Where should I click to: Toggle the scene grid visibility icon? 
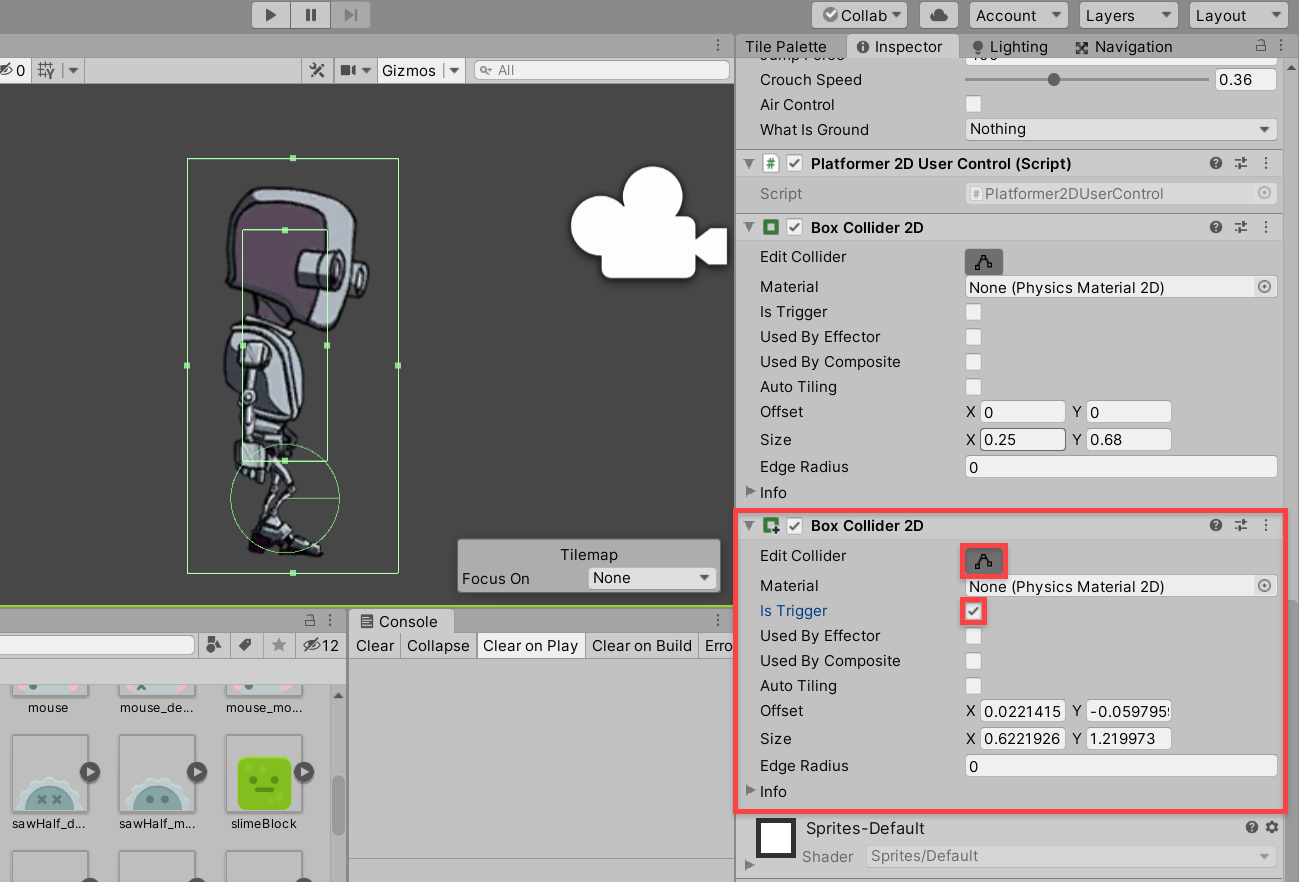point(45,70)
